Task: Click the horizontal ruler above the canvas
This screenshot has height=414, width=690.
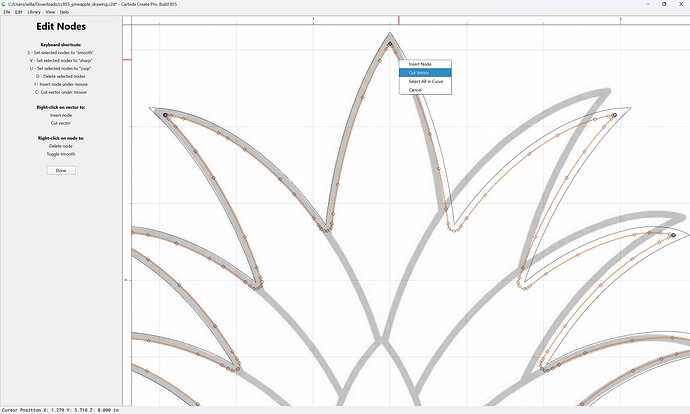Action: (x=410, y=20)
